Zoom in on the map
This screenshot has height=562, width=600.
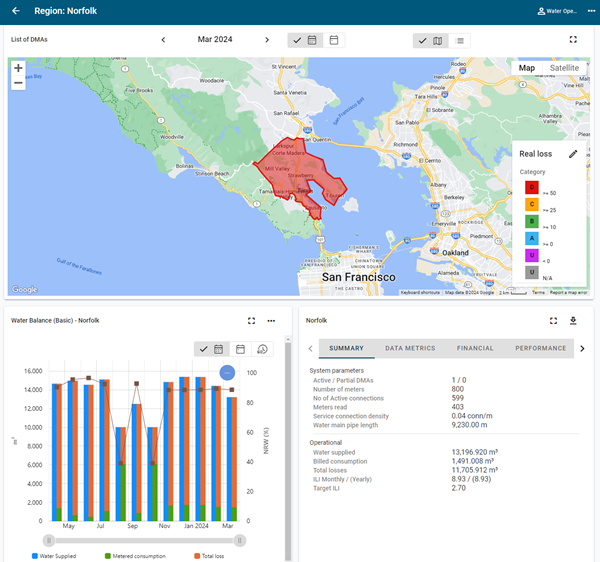pyautogui.click(x=18, y=68)
